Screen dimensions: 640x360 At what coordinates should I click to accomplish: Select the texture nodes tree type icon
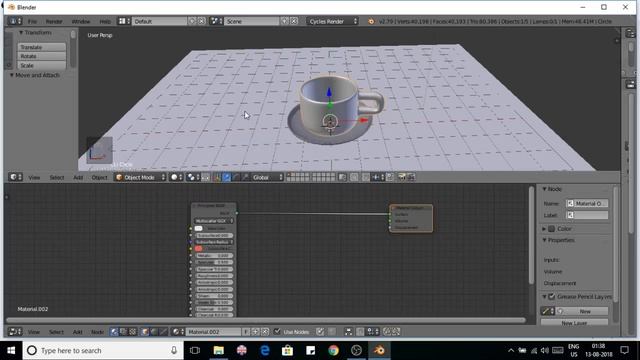coord(133,332)
